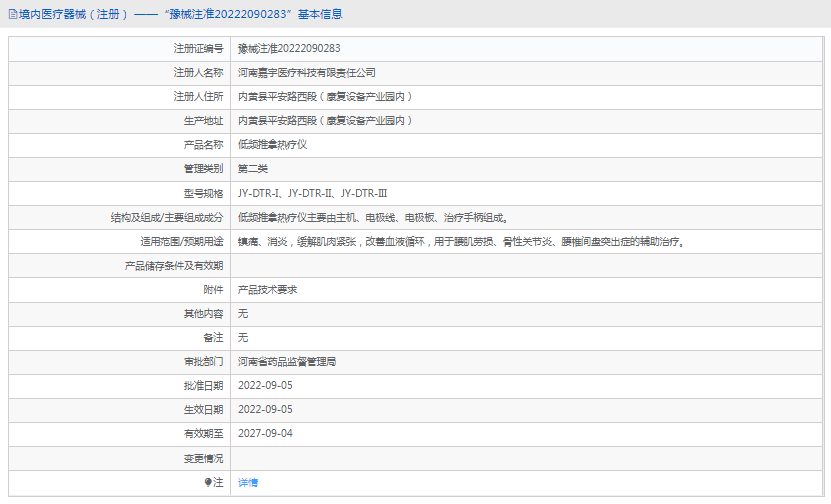The width and height of the screenshot is (831, 504).
Task: Click the 适用范围/预期用途 label
Action: 182,242
